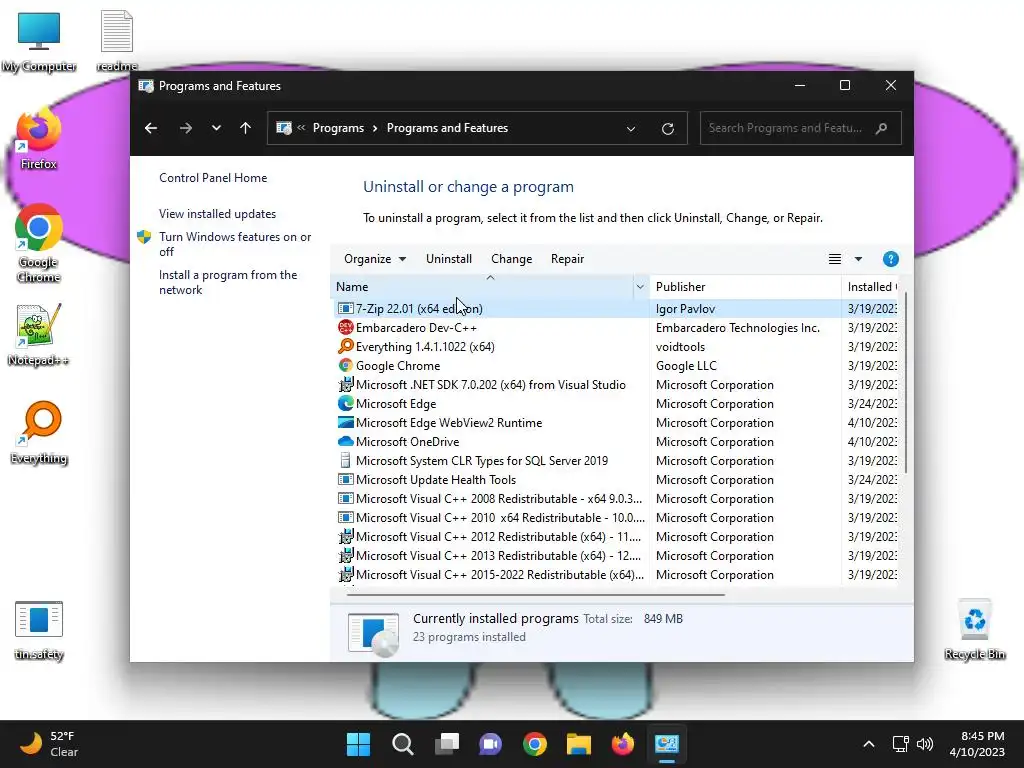Open Install a program from the network
Screen dimensions: 1024x768
[x=228, y=282]
